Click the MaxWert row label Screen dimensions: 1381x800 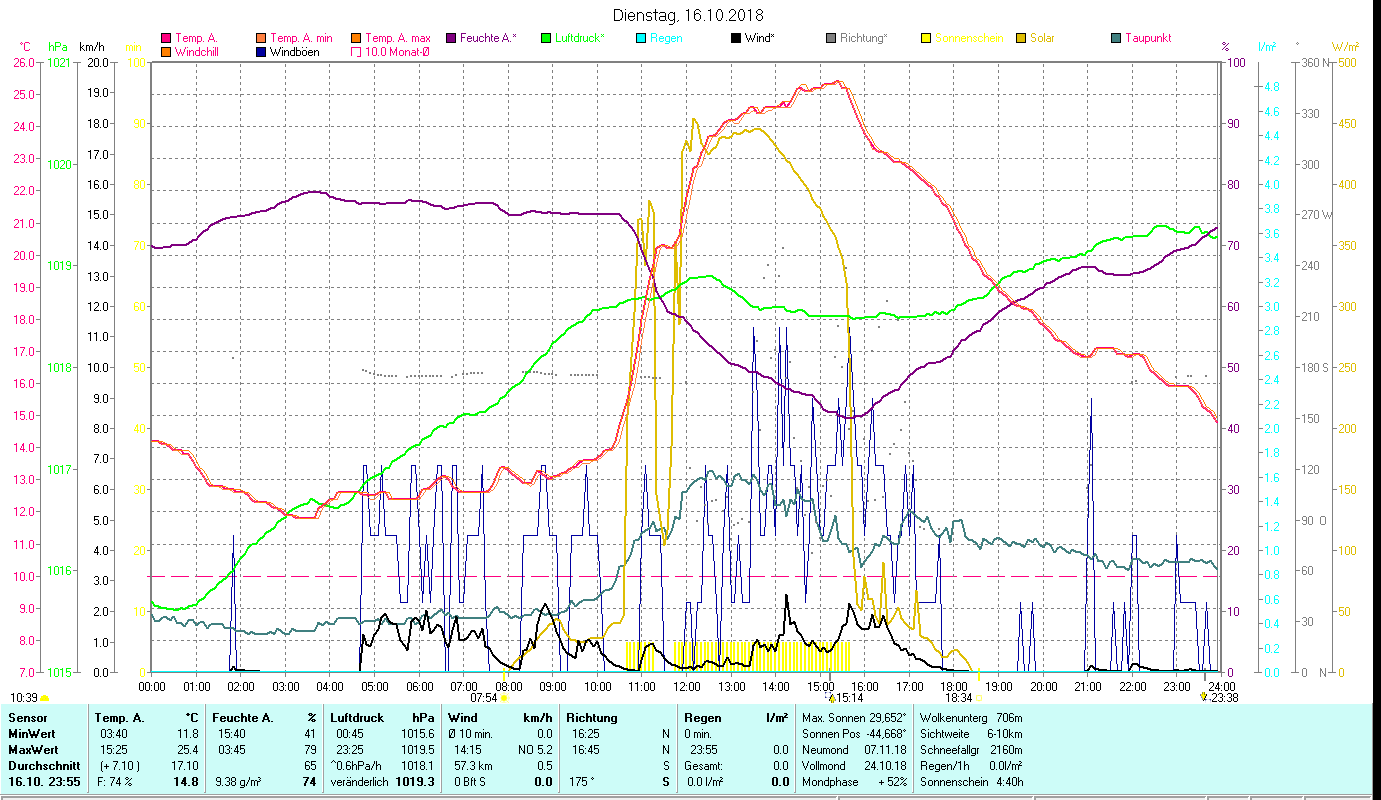[x=34, y=749]
